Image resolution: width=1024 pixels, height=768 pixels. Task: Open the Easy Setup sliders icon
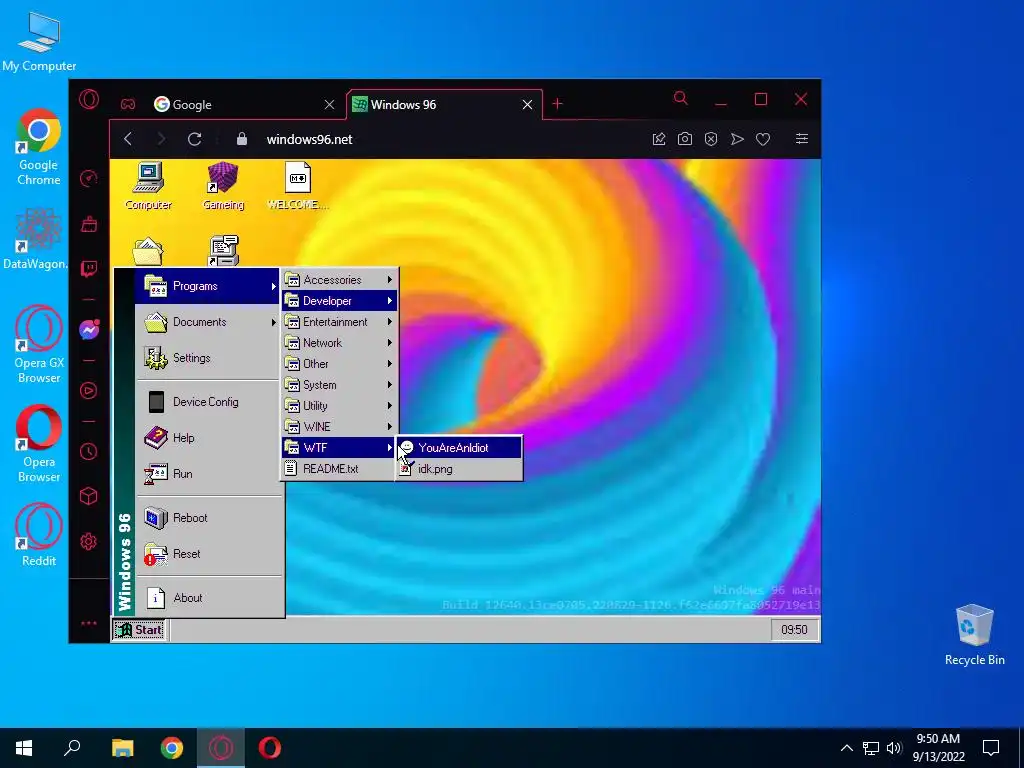[x=802, y=138]
